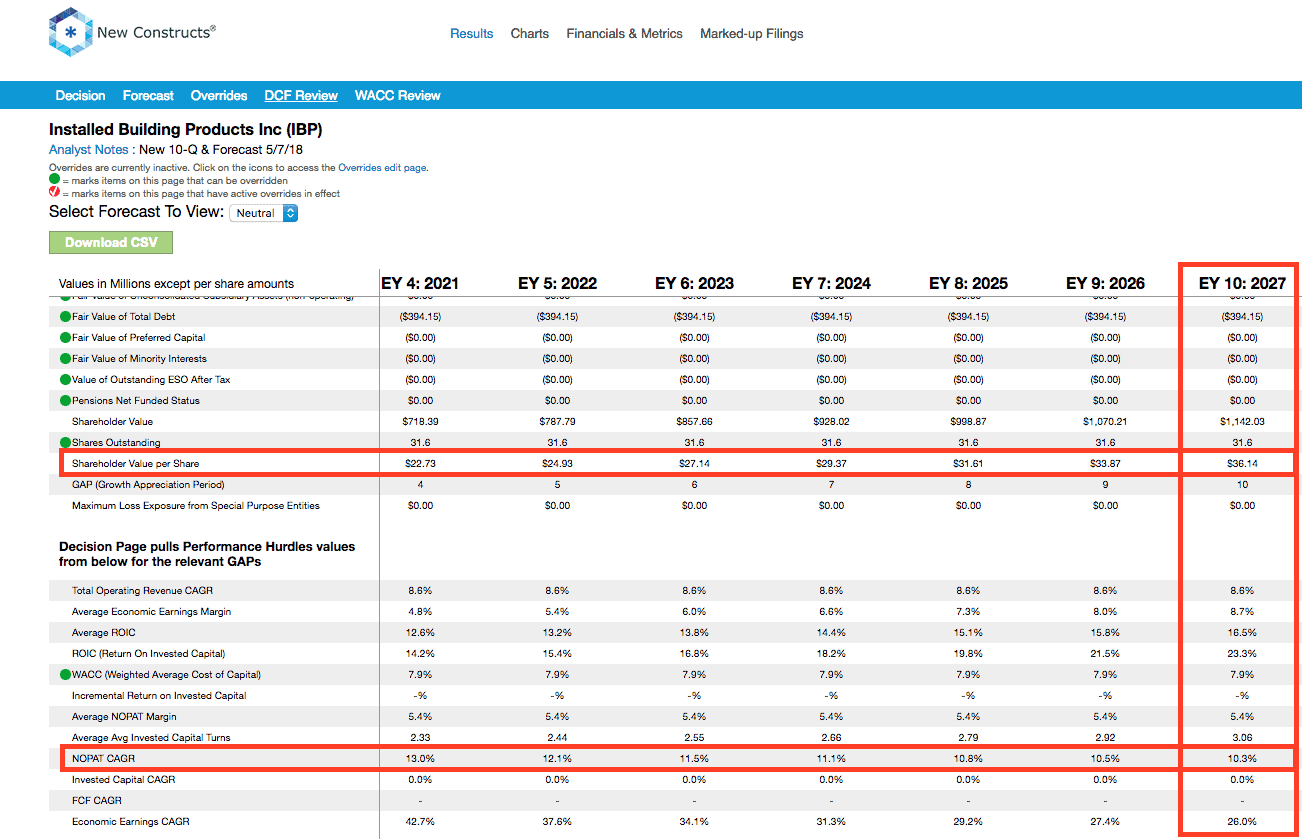The width and height of the screenshot is (1302, 839).
Task: Open the Charts top navigation item
Action: [x=530, y=33]
